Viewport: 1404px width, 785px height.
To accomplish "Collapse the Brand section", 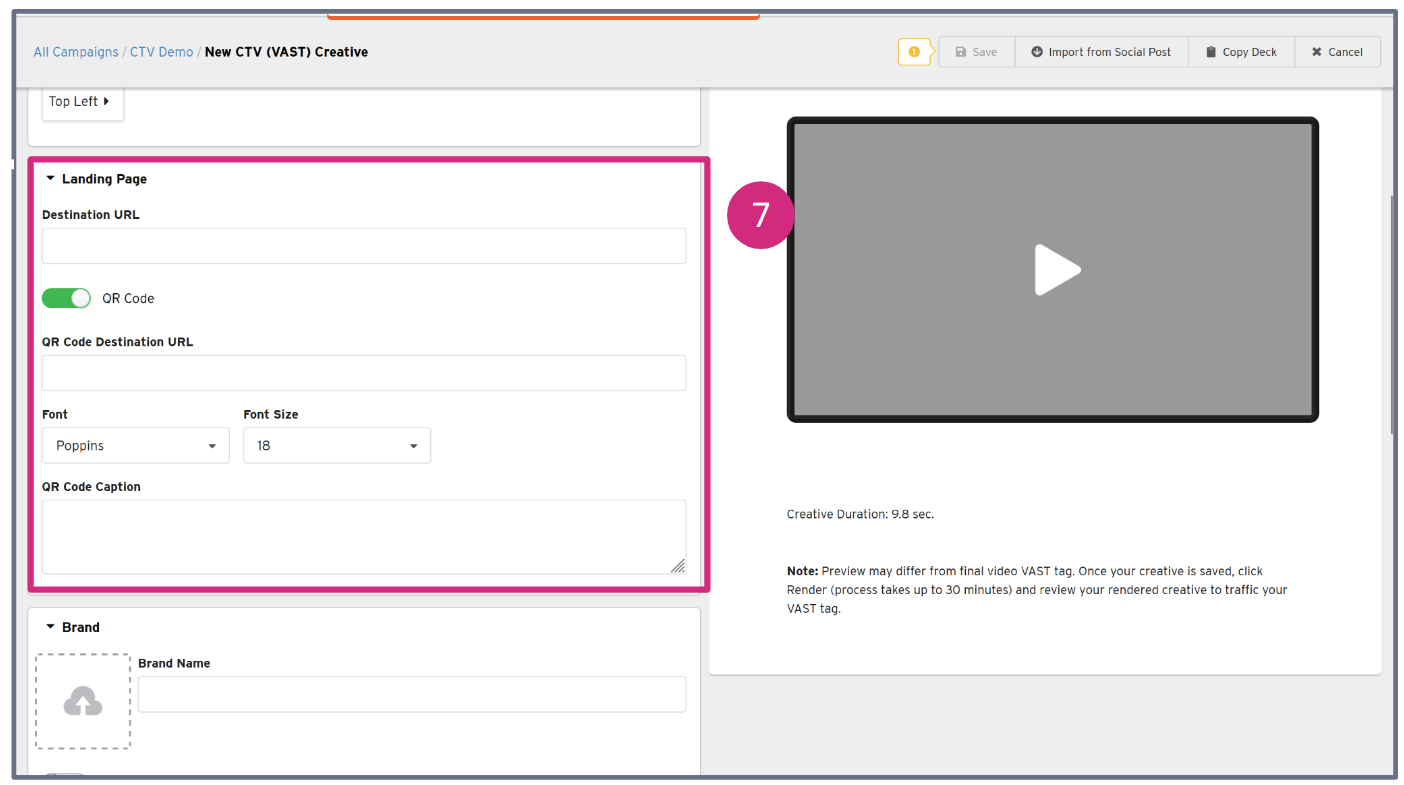I will (51, 627).
